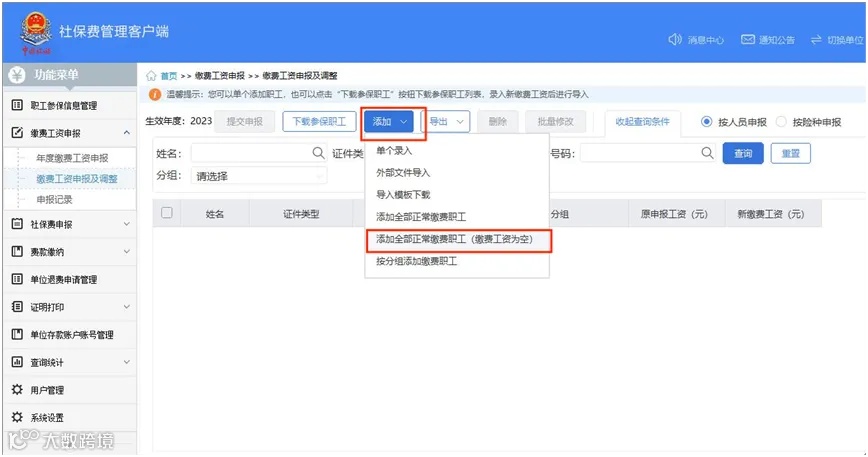Viewport: 868px width, 457px height.
Task: Click the 新缴费工资（元） column header
Action: pyautogui.click(x=771, y=214)
